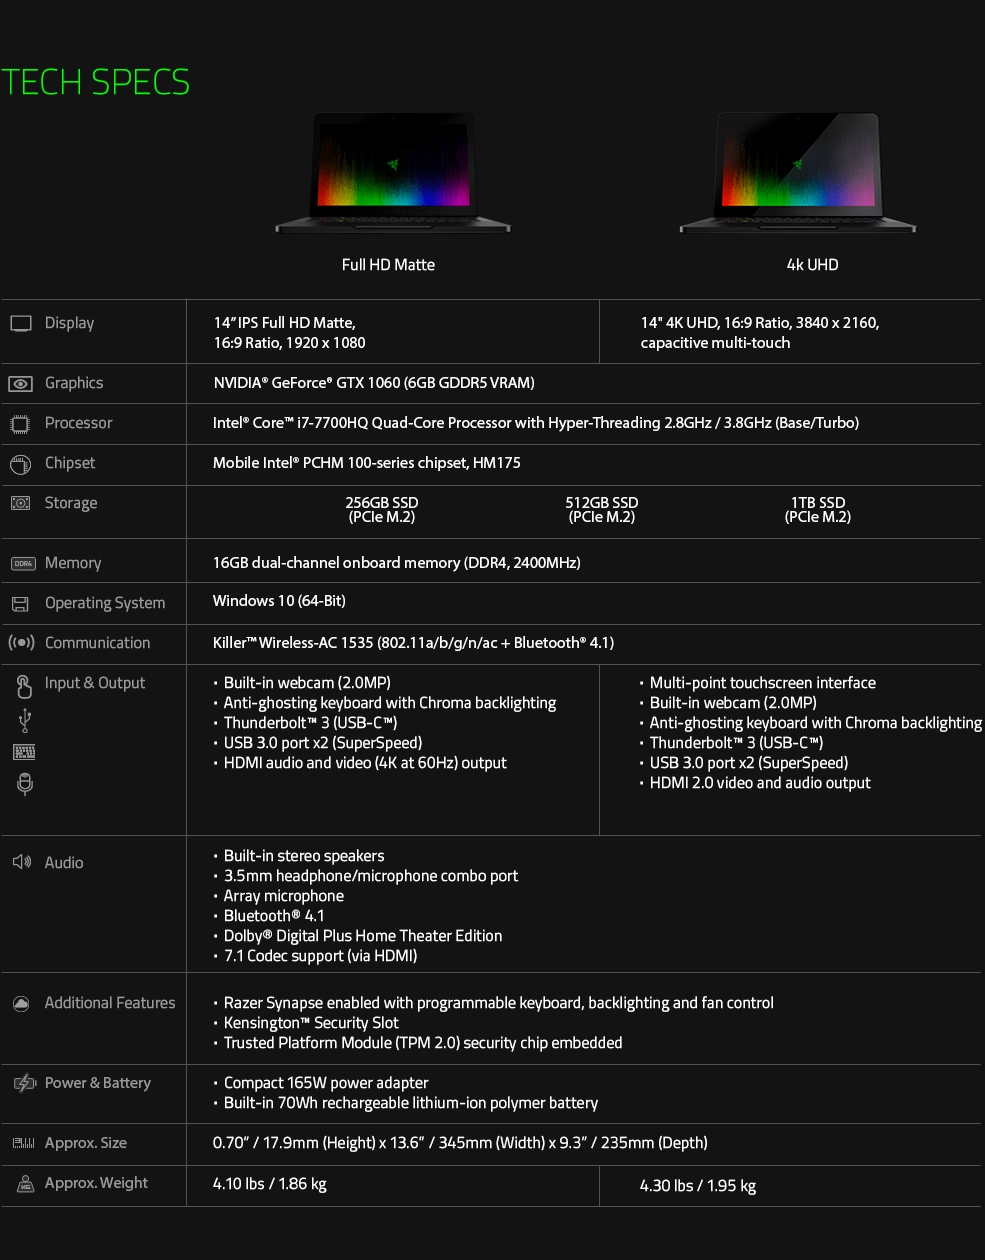This screenshot has width=985, height=1260.
Task: Select the "Killer Wireless-AC 1535" text
Action: point(414,643)
